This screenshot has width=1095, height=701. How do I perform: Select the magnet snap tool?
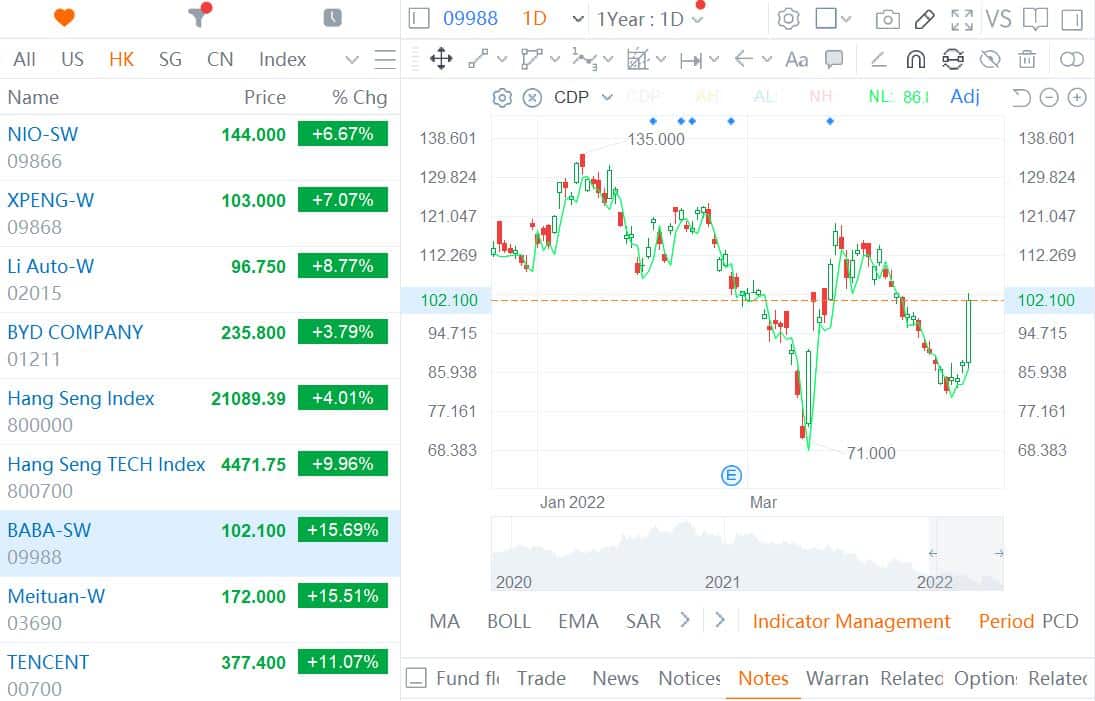pos(915,60)
